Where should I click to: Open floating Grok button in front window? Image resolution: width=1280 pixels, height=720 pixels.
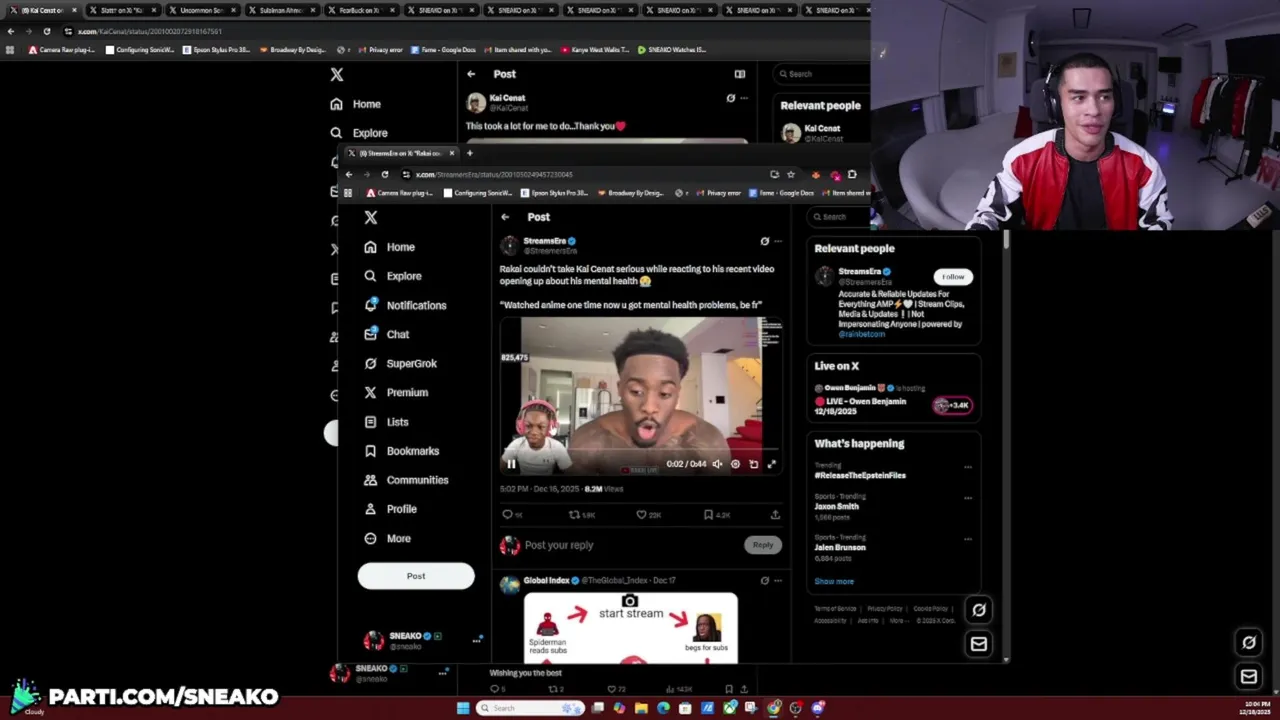pos(979,610)
